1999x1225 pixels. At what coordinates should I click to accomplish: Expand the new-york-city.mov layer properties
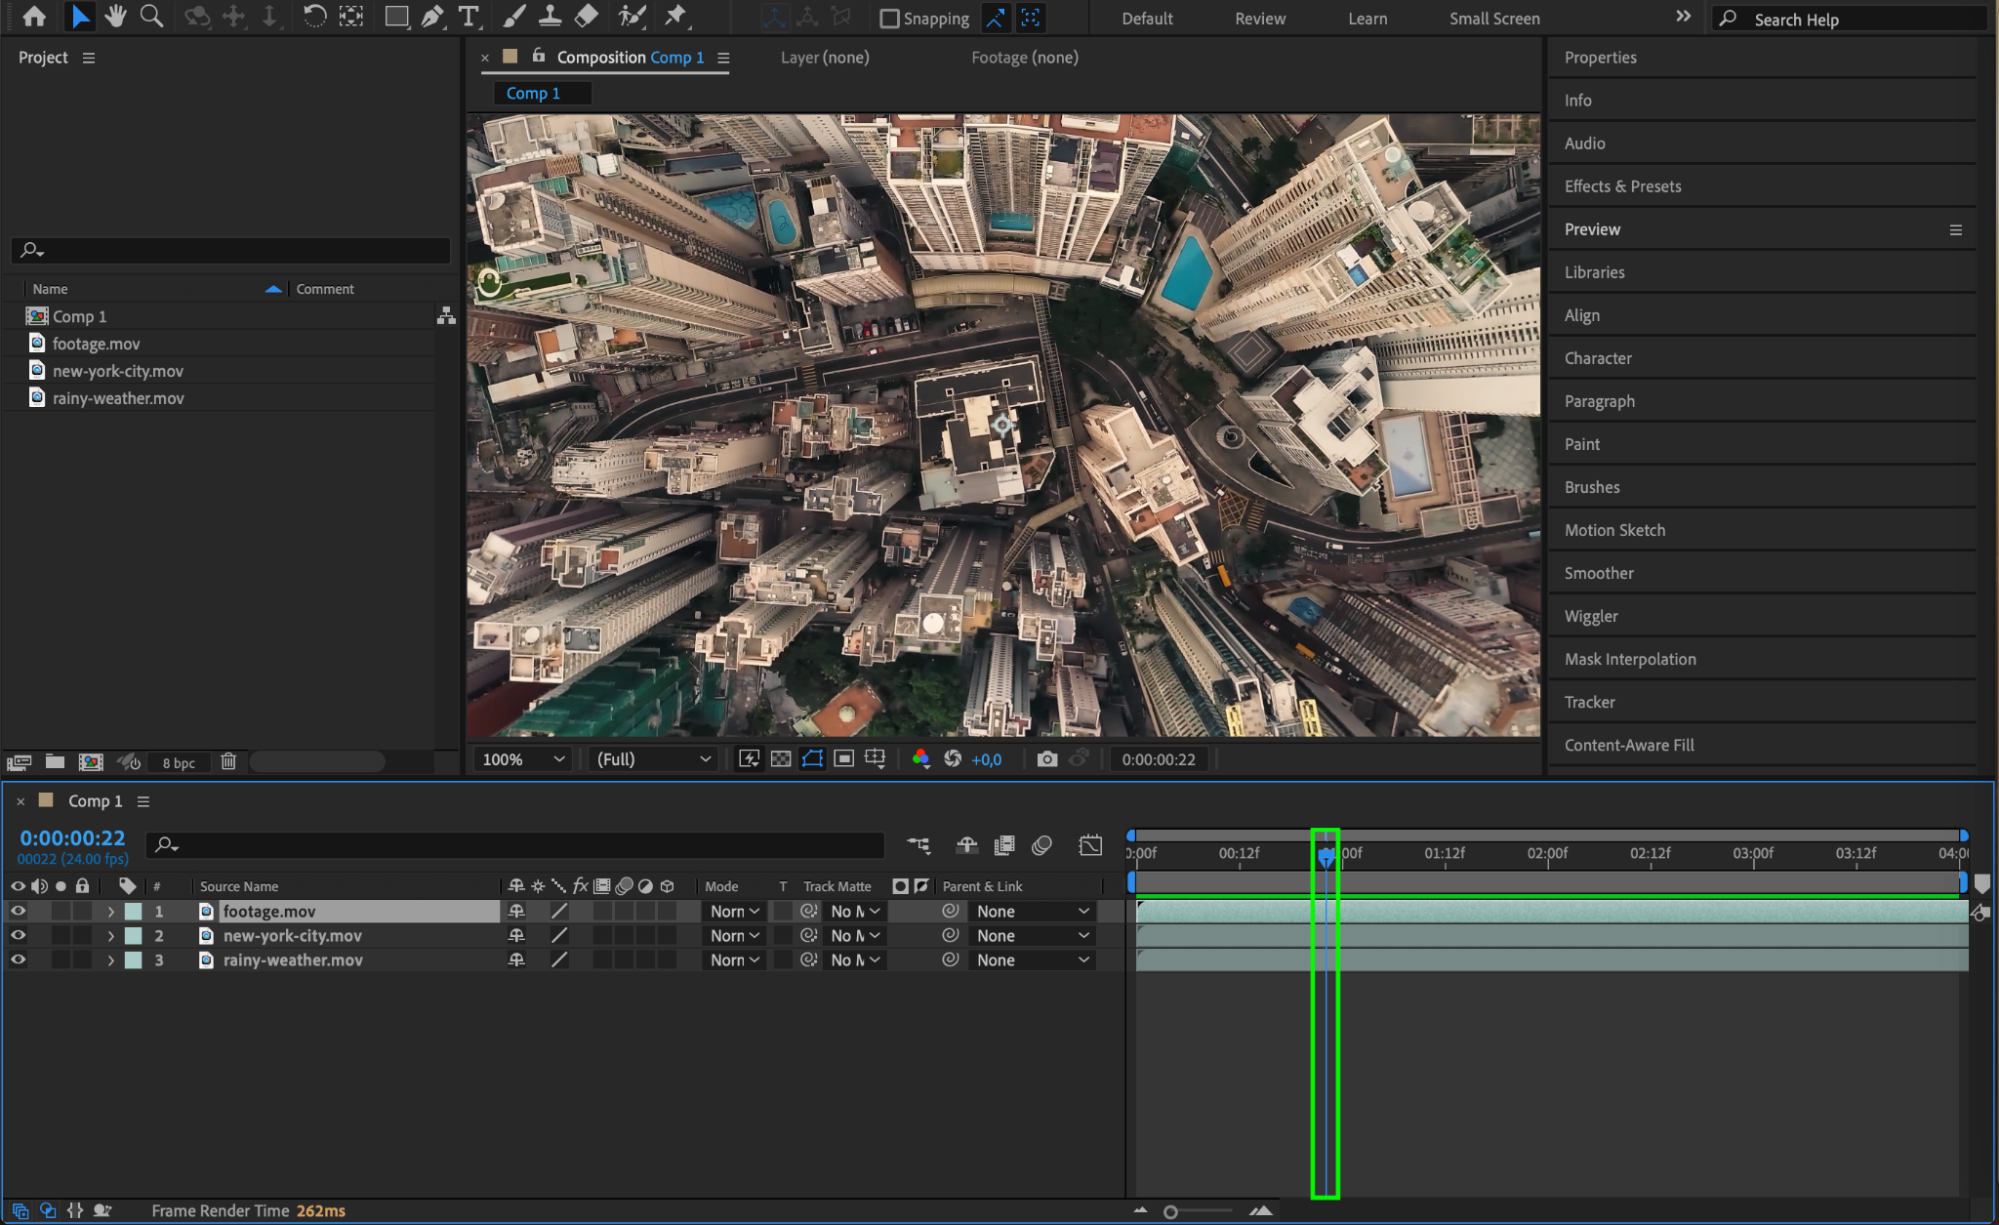click(111, 936)
